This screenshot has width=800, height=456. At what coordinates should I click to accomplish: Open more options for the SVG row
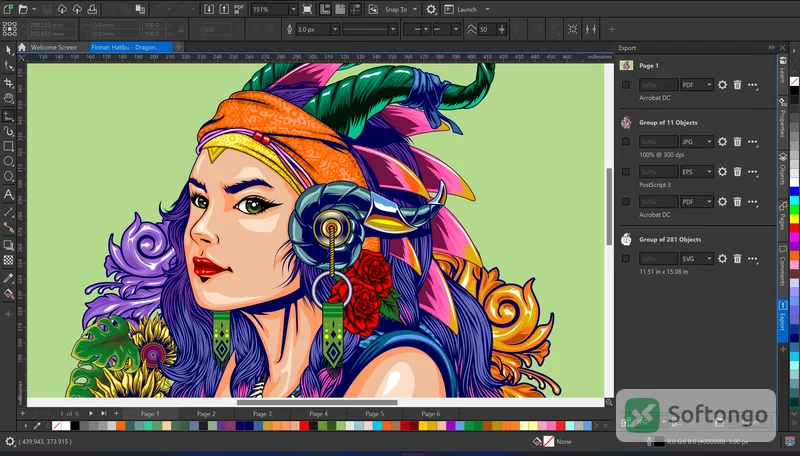(753, 259)
